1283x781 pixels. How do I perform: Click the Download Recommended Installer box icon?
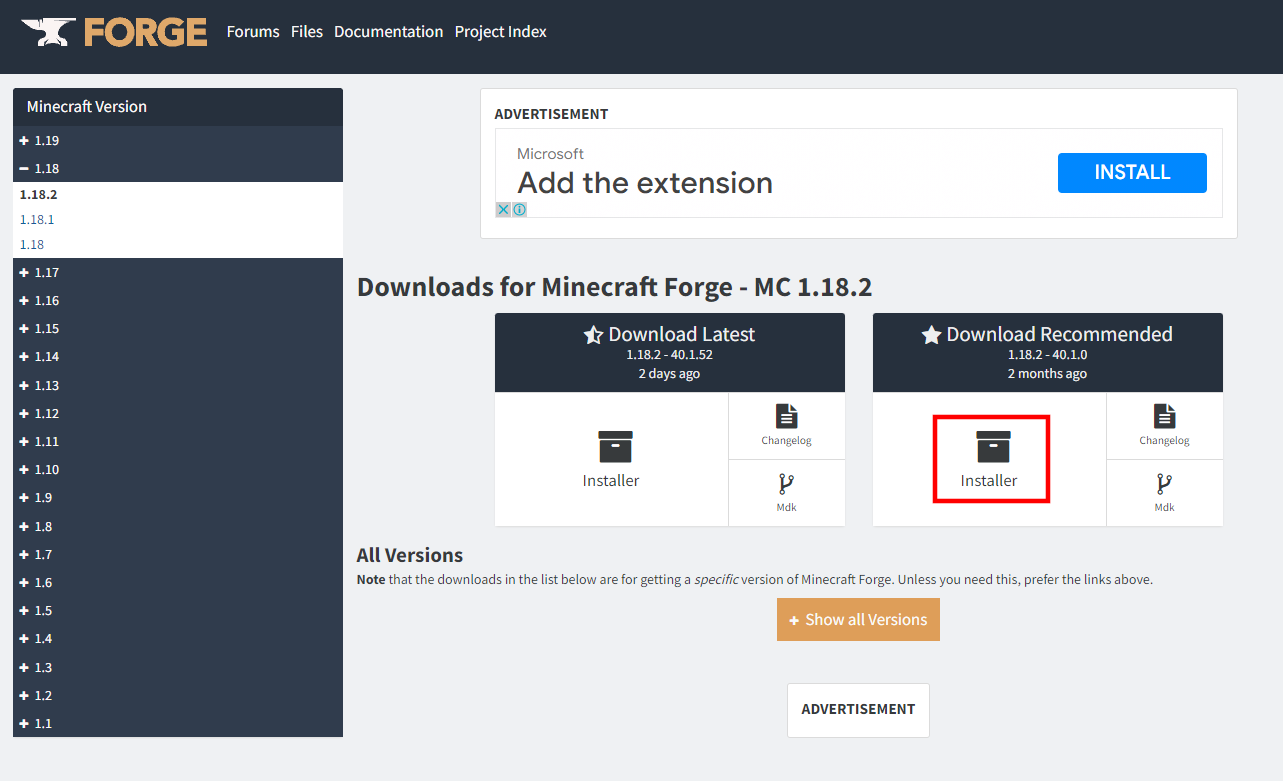pyautogui.click(x=993, y=447)
